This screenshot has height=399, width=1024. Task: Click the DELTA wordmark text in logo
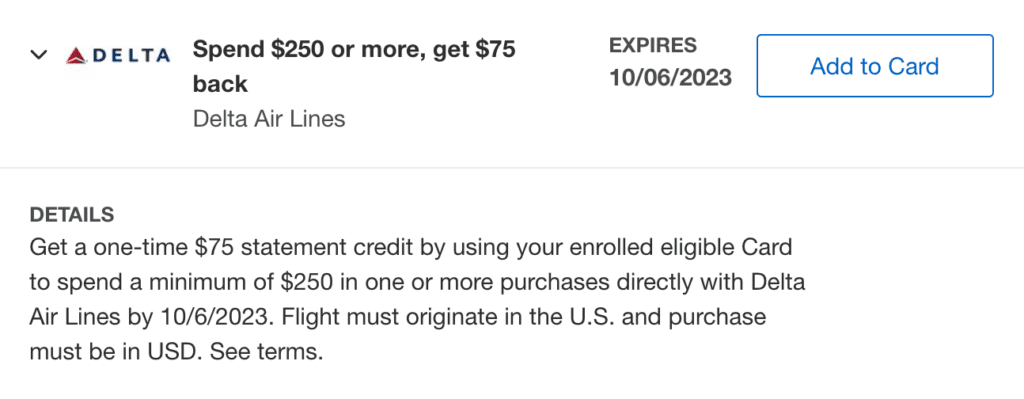pyautogui.click(x=131, y=56)
